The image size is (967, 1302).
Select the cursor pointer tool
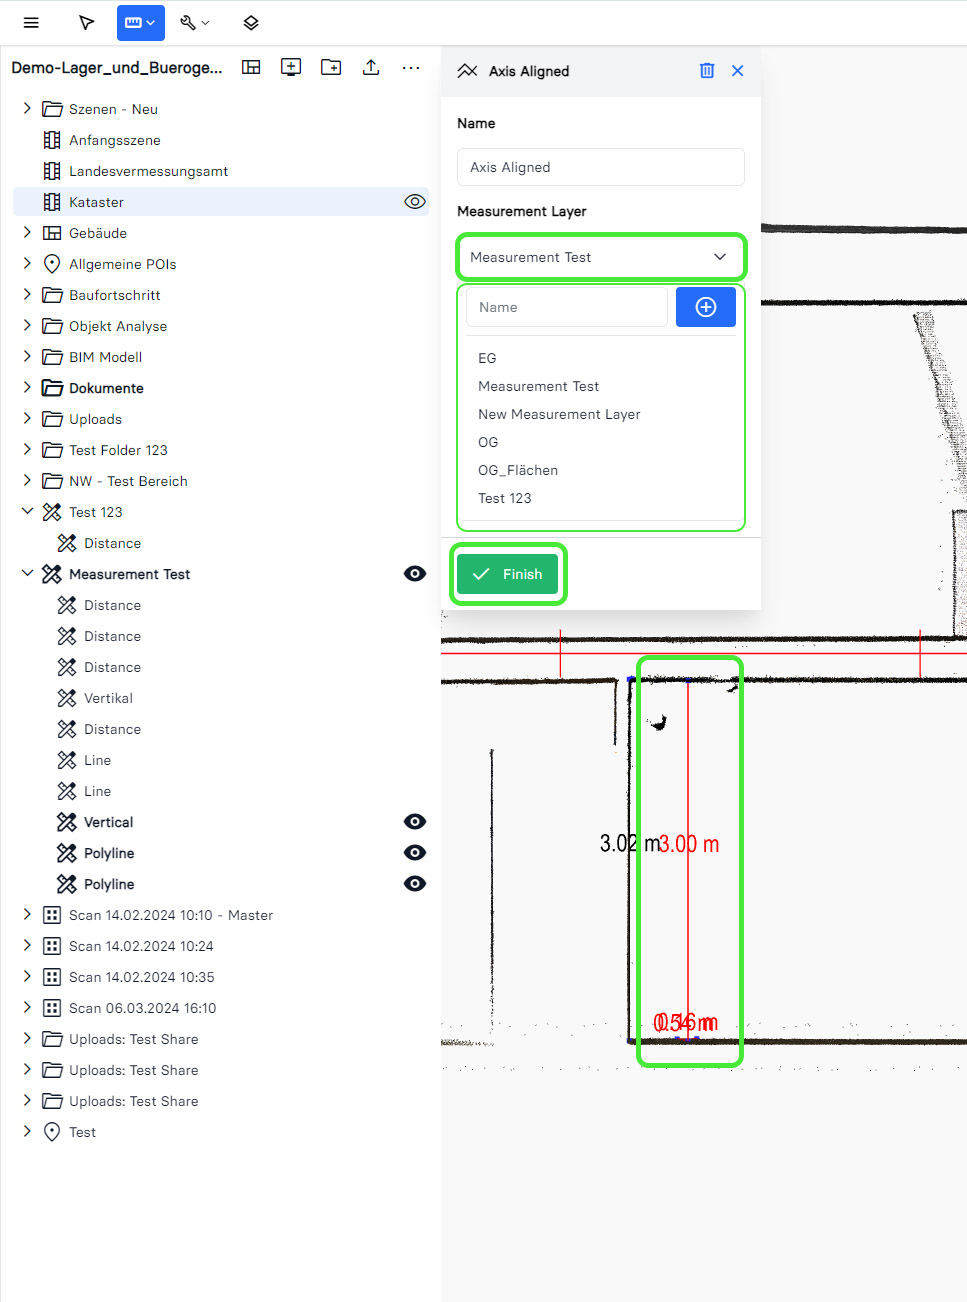(87, 23)
